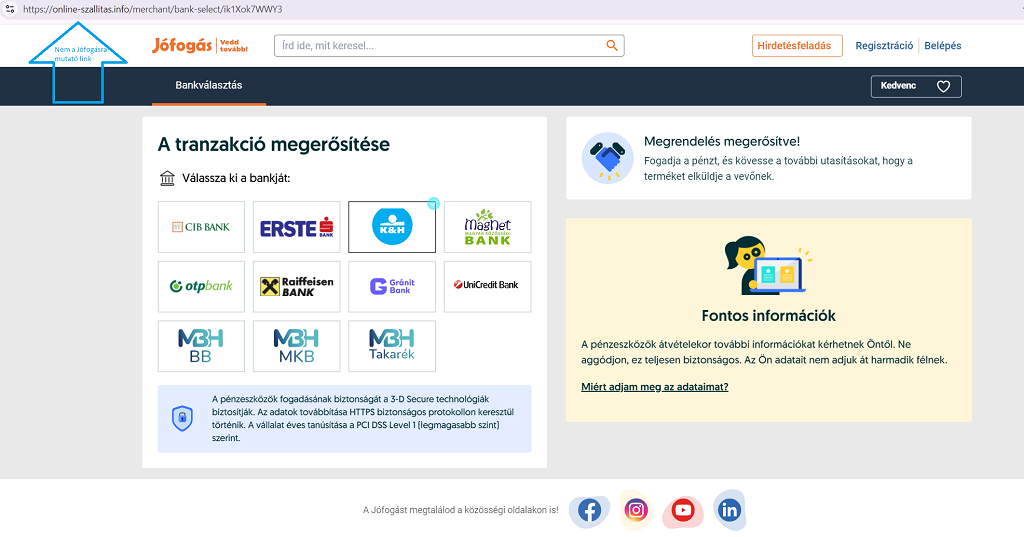Image resolution: width=1024 pixels, height=537 pixels.
Task: Open the 'Miért adjam meg az adataimat?' link
Action: pyautogui.click(x=654, y=387)
